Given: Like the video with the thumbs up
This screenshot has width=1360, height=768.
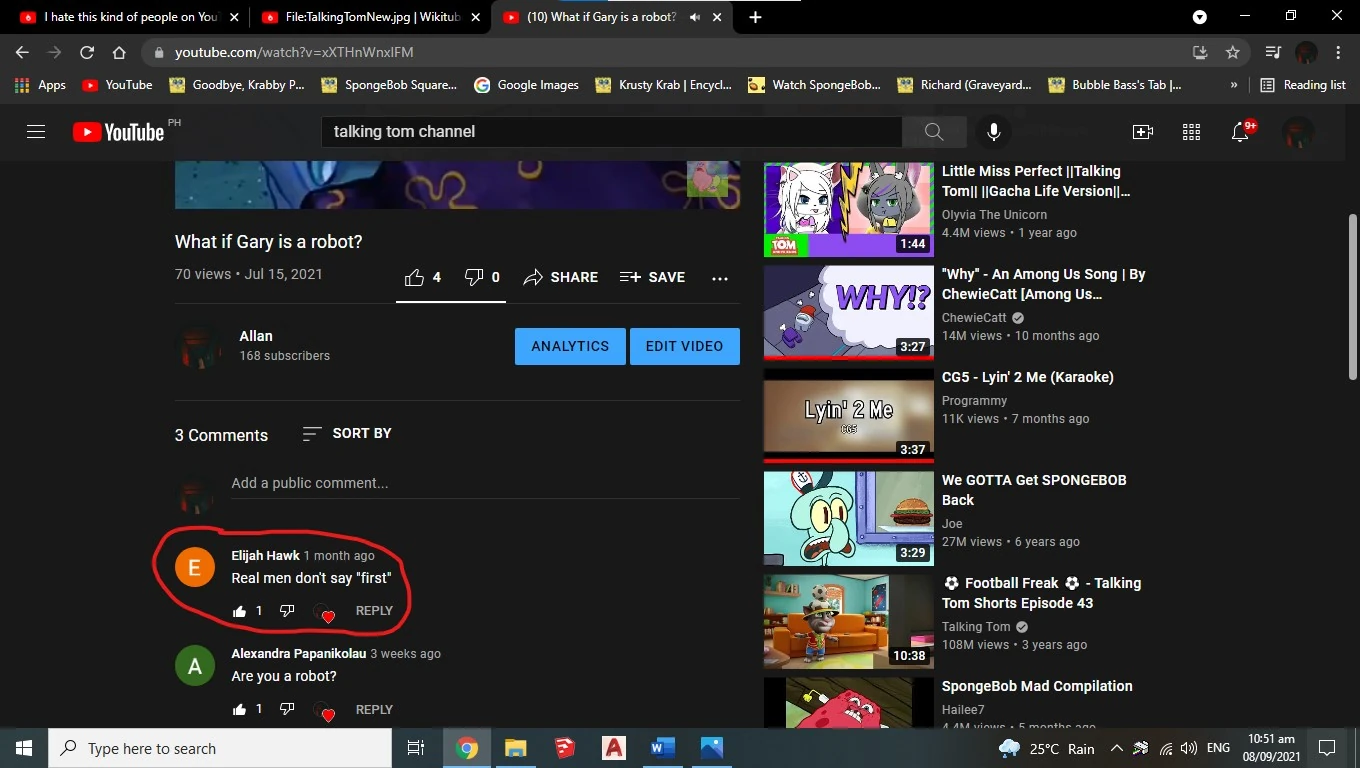Looking at the screenshot, I should click(414, 277).
